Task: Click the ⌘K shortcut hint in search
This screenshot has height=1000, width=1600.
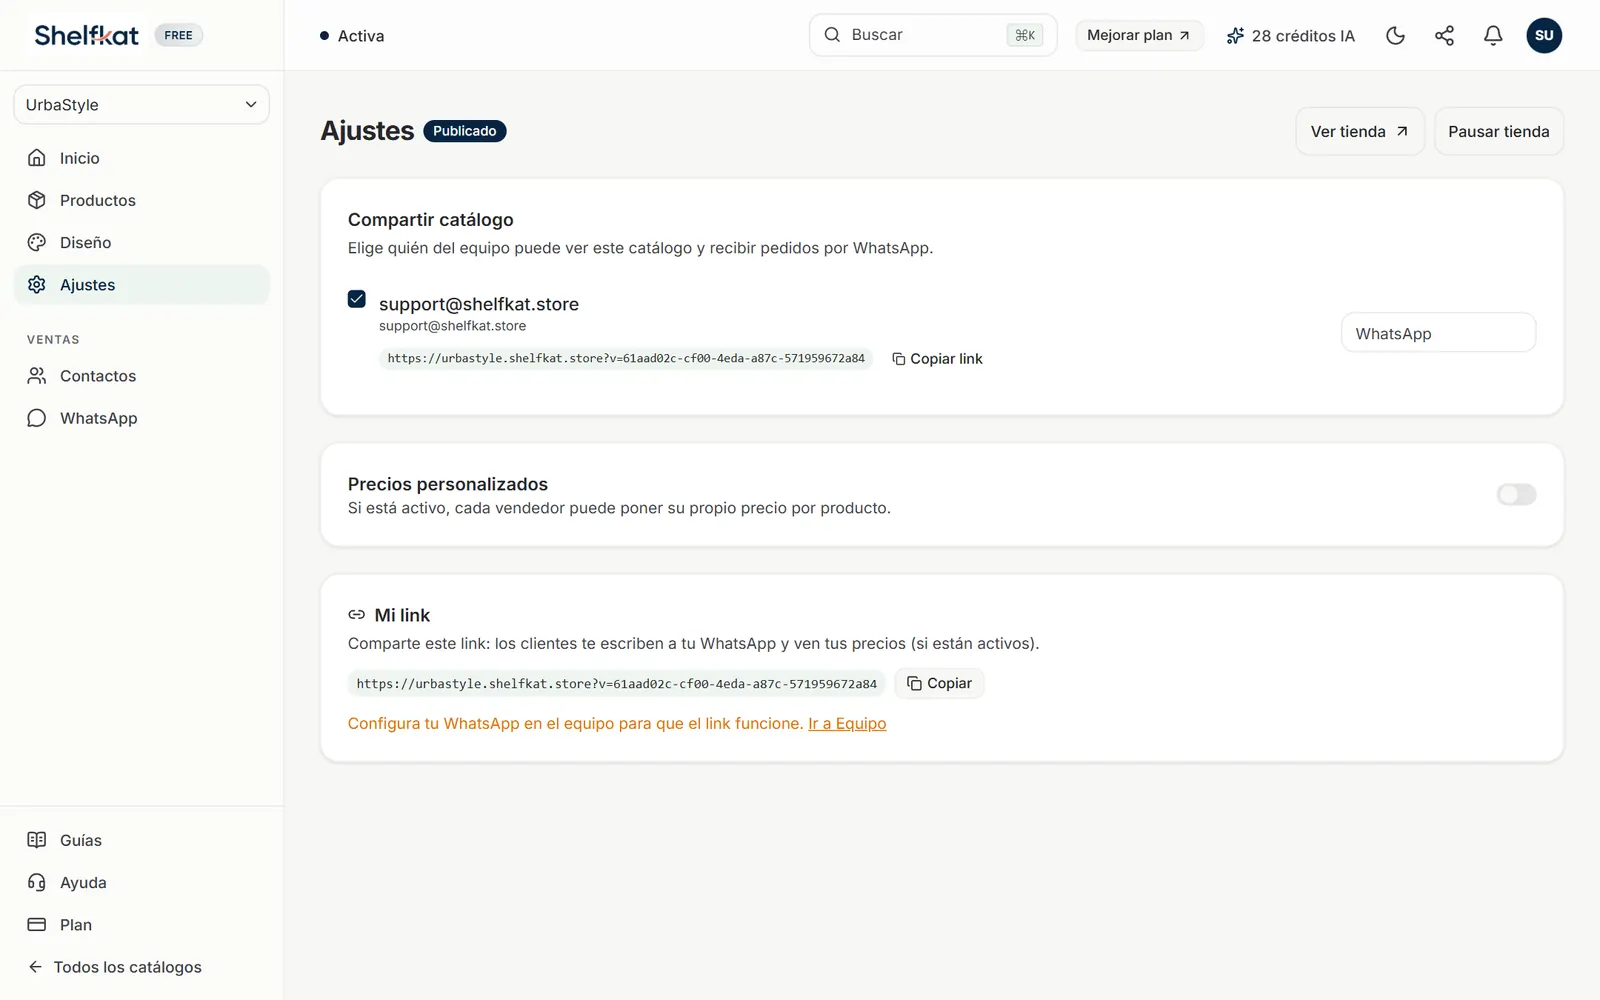Action: [x=1025, y=35]
